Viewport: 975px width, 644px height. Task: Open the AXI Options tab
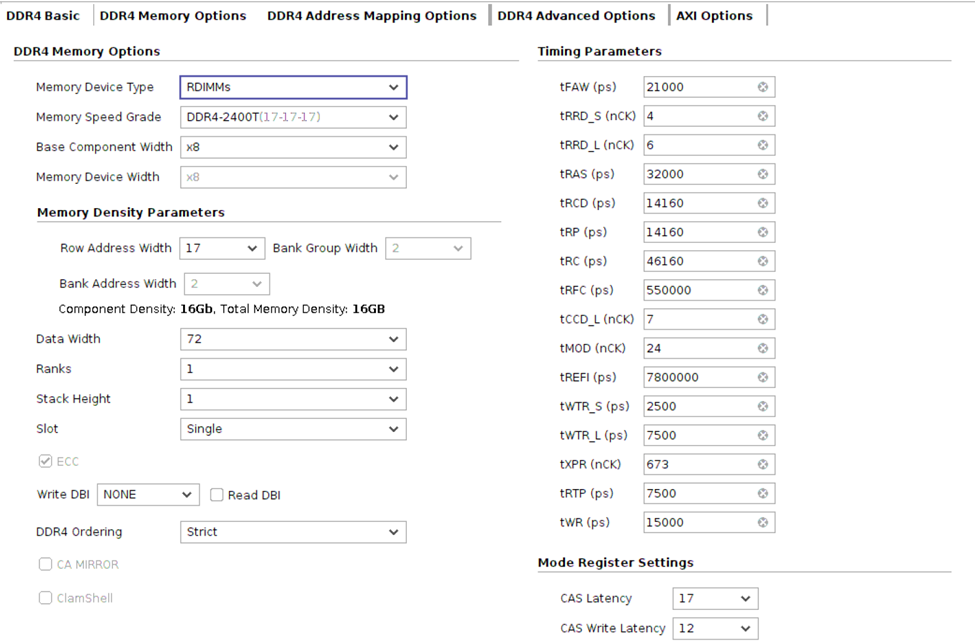(x=714, y=16)
